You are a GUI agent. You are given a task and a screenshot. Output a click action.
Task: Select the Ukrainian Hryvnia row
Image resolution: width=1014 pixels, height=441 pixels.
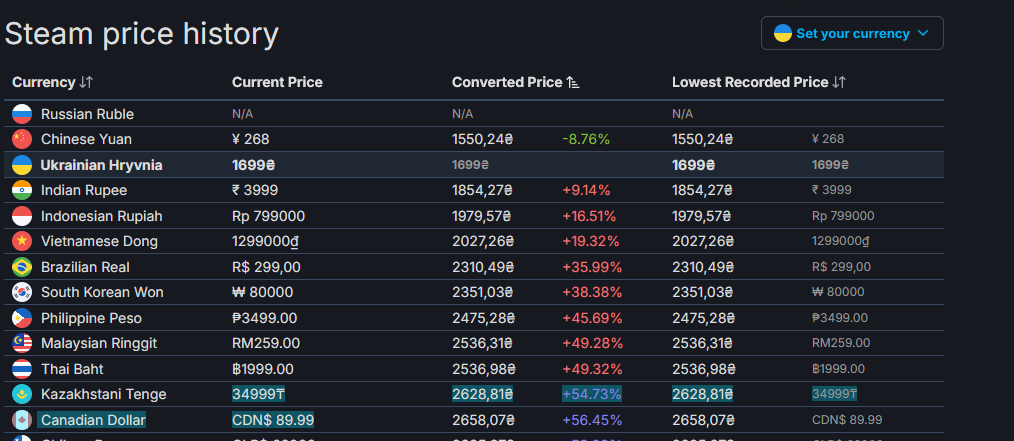[101, 165]
